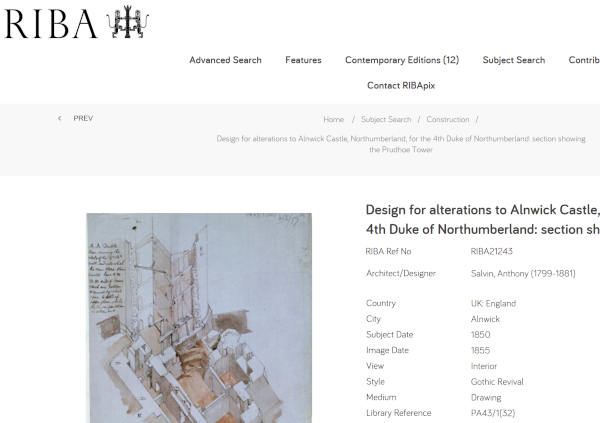Viewport: 600px width, 423px height.
Task: Click the UK: England country value
Action: click(495, 303)
